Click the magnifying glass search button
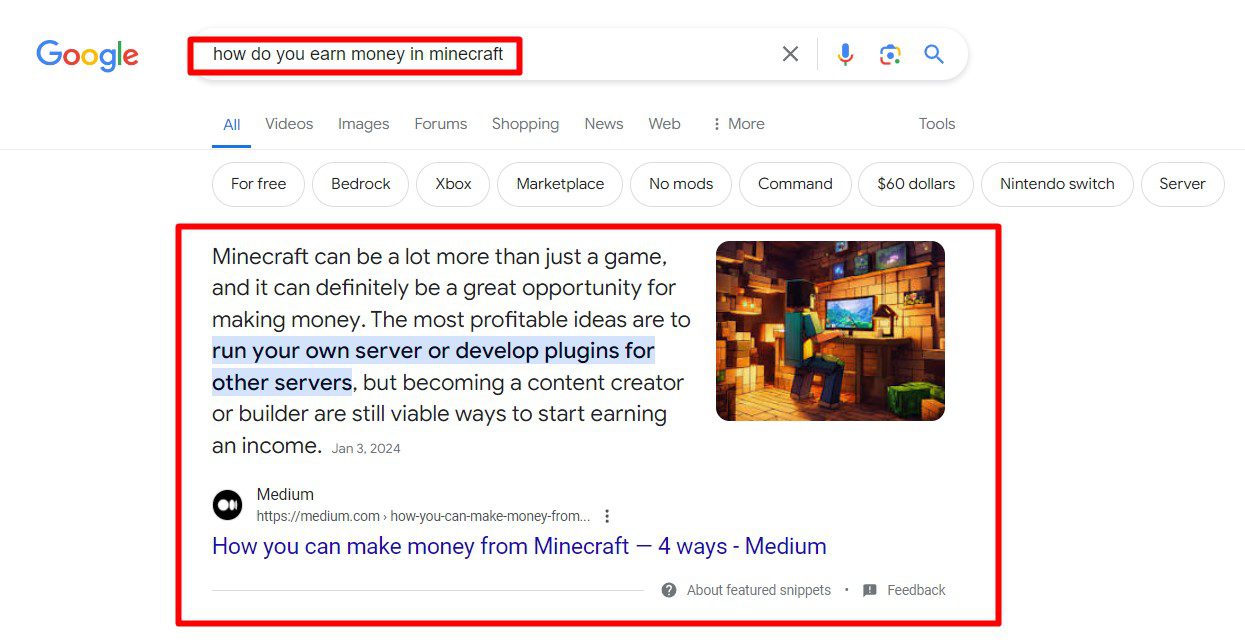 [934, 54]
